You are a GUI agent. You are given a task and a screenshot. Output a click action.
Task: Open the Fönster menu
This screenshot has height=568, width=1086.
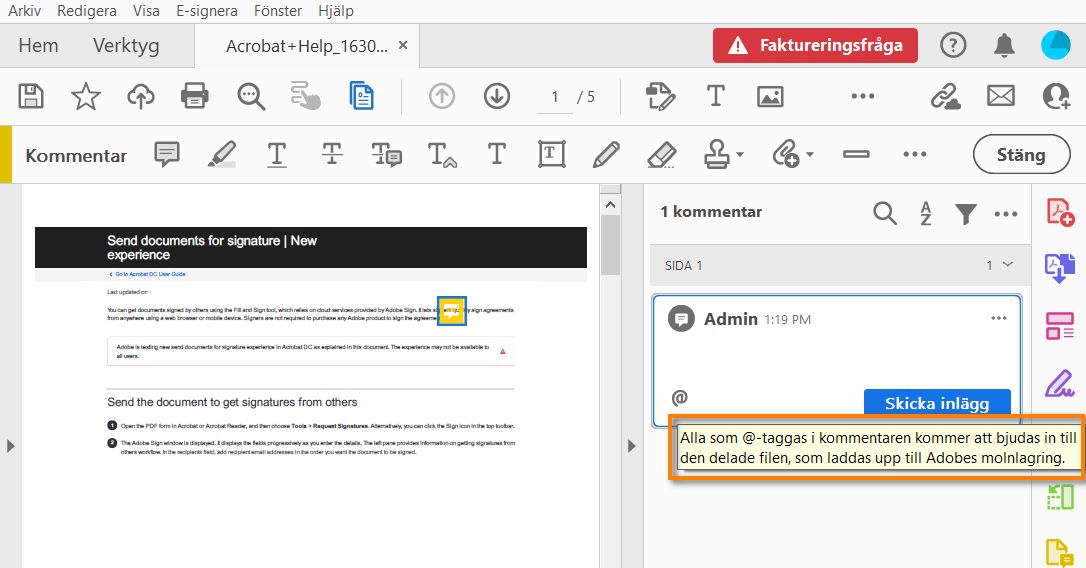point(278,11)
